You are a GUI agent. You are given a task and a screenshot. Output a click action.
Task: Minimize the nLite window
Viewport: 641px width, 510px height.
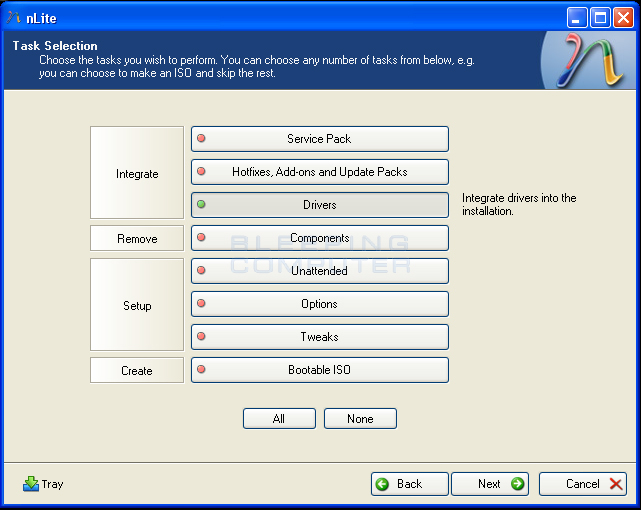tap(577, 18)
